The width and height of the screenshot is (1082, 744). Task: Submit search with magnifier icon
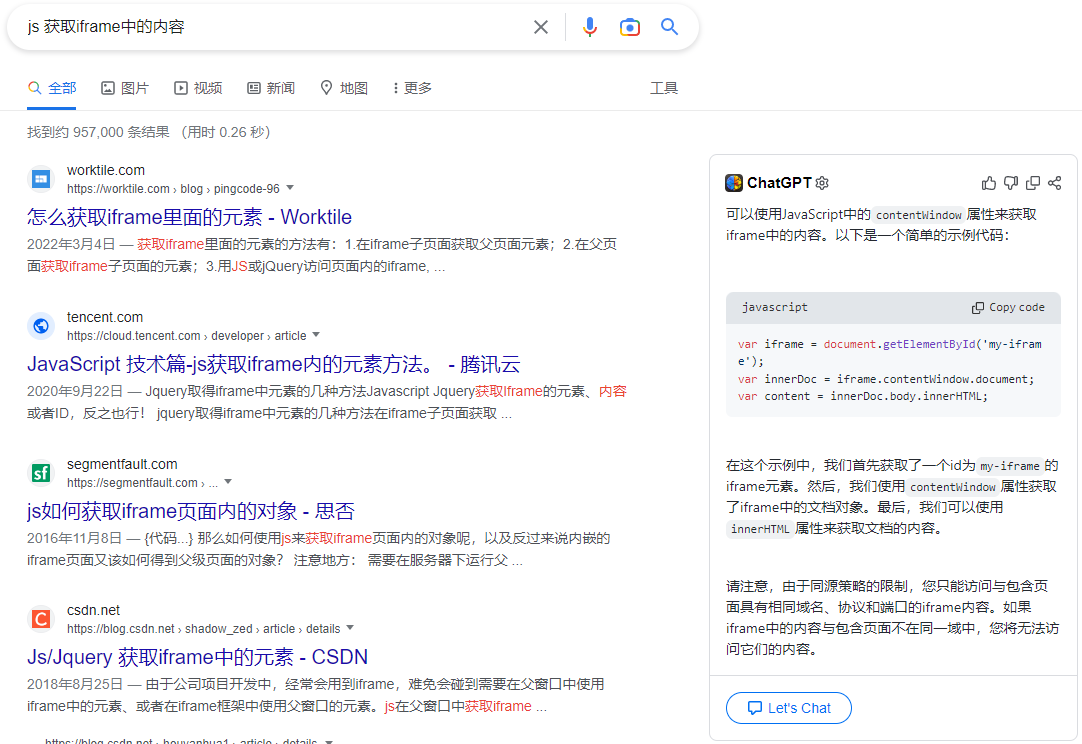[669, 27]
